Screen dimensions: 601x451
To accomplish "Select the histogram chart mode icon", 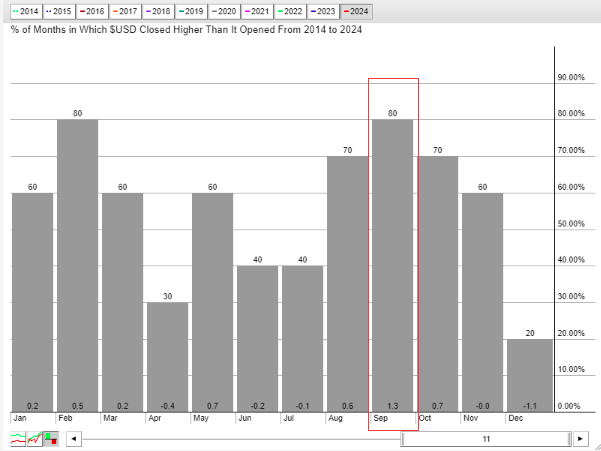I will [50, 438].
